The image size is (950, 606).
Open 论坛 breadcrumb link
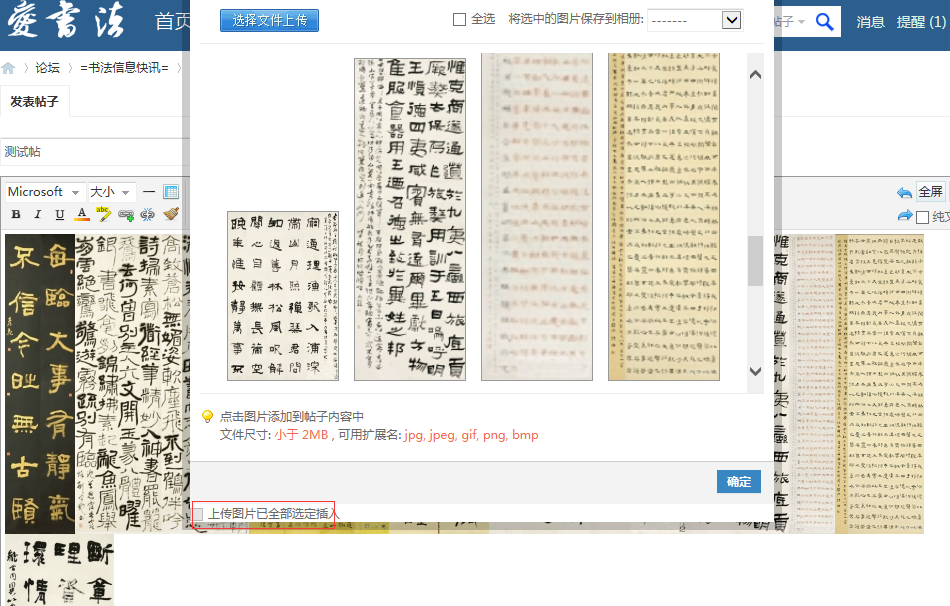pyautogui.click(x=47, y=68)
